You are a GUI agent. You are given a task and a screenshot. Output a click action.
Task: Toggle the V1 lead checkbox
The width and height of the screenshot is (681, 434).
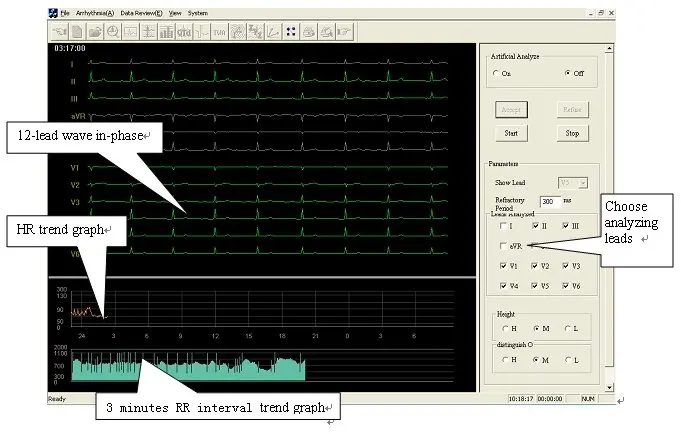[x=503, y=266]
